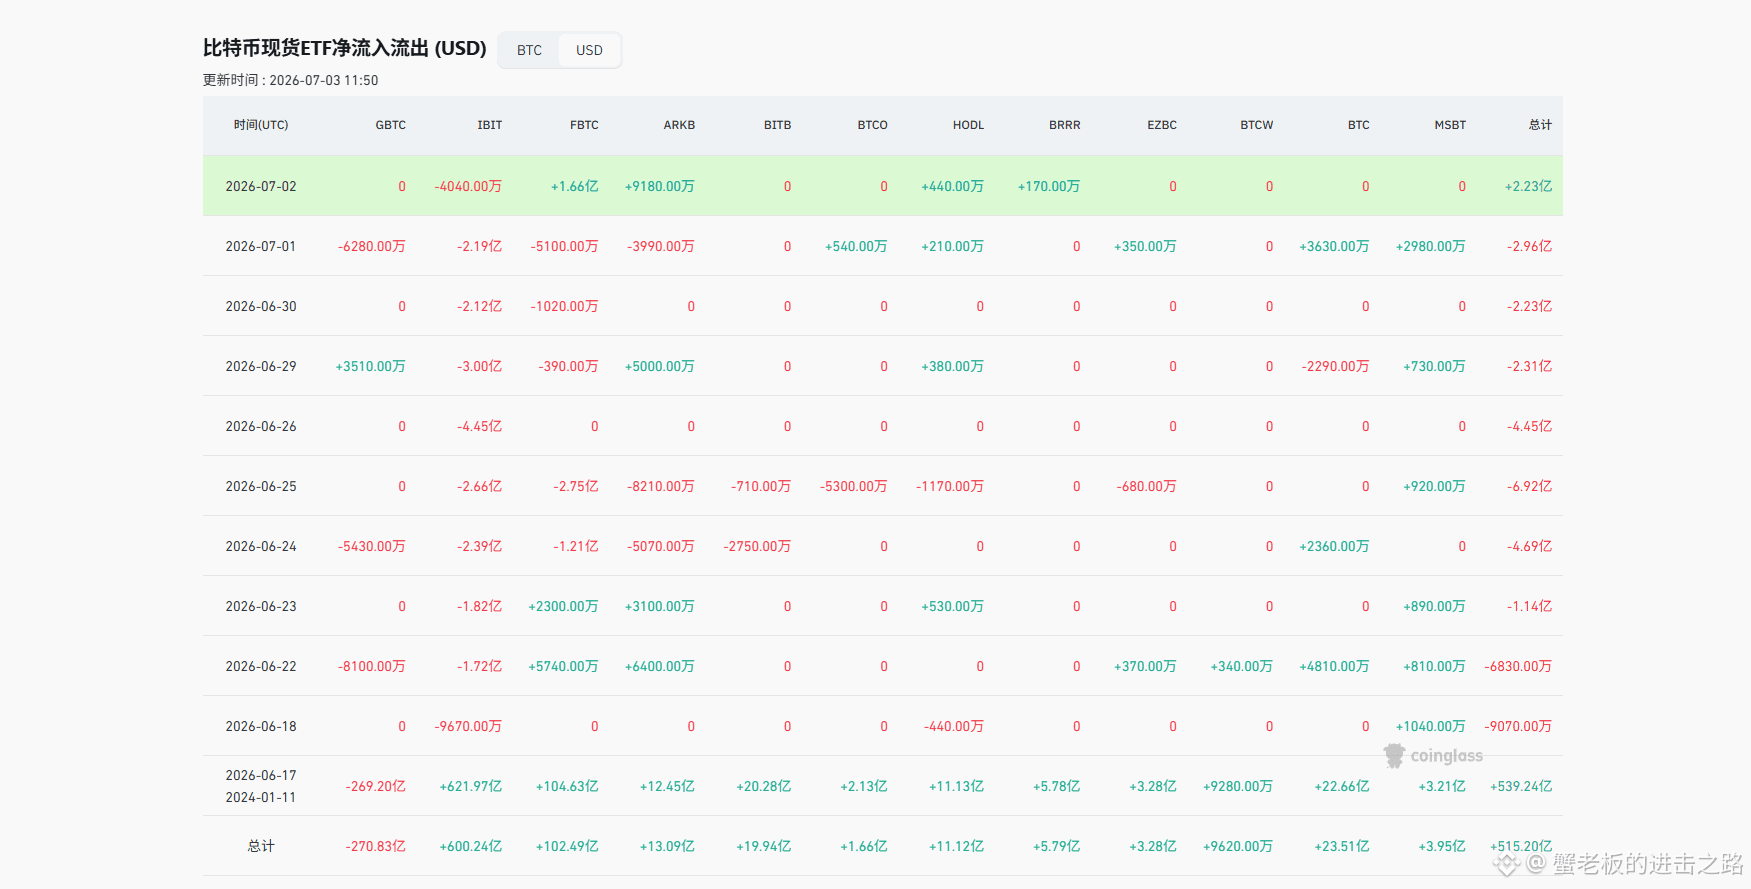Click the BTC grand total +23.51亿
The width and height of the screenshot is (1751, 889).
(1341, 846)
